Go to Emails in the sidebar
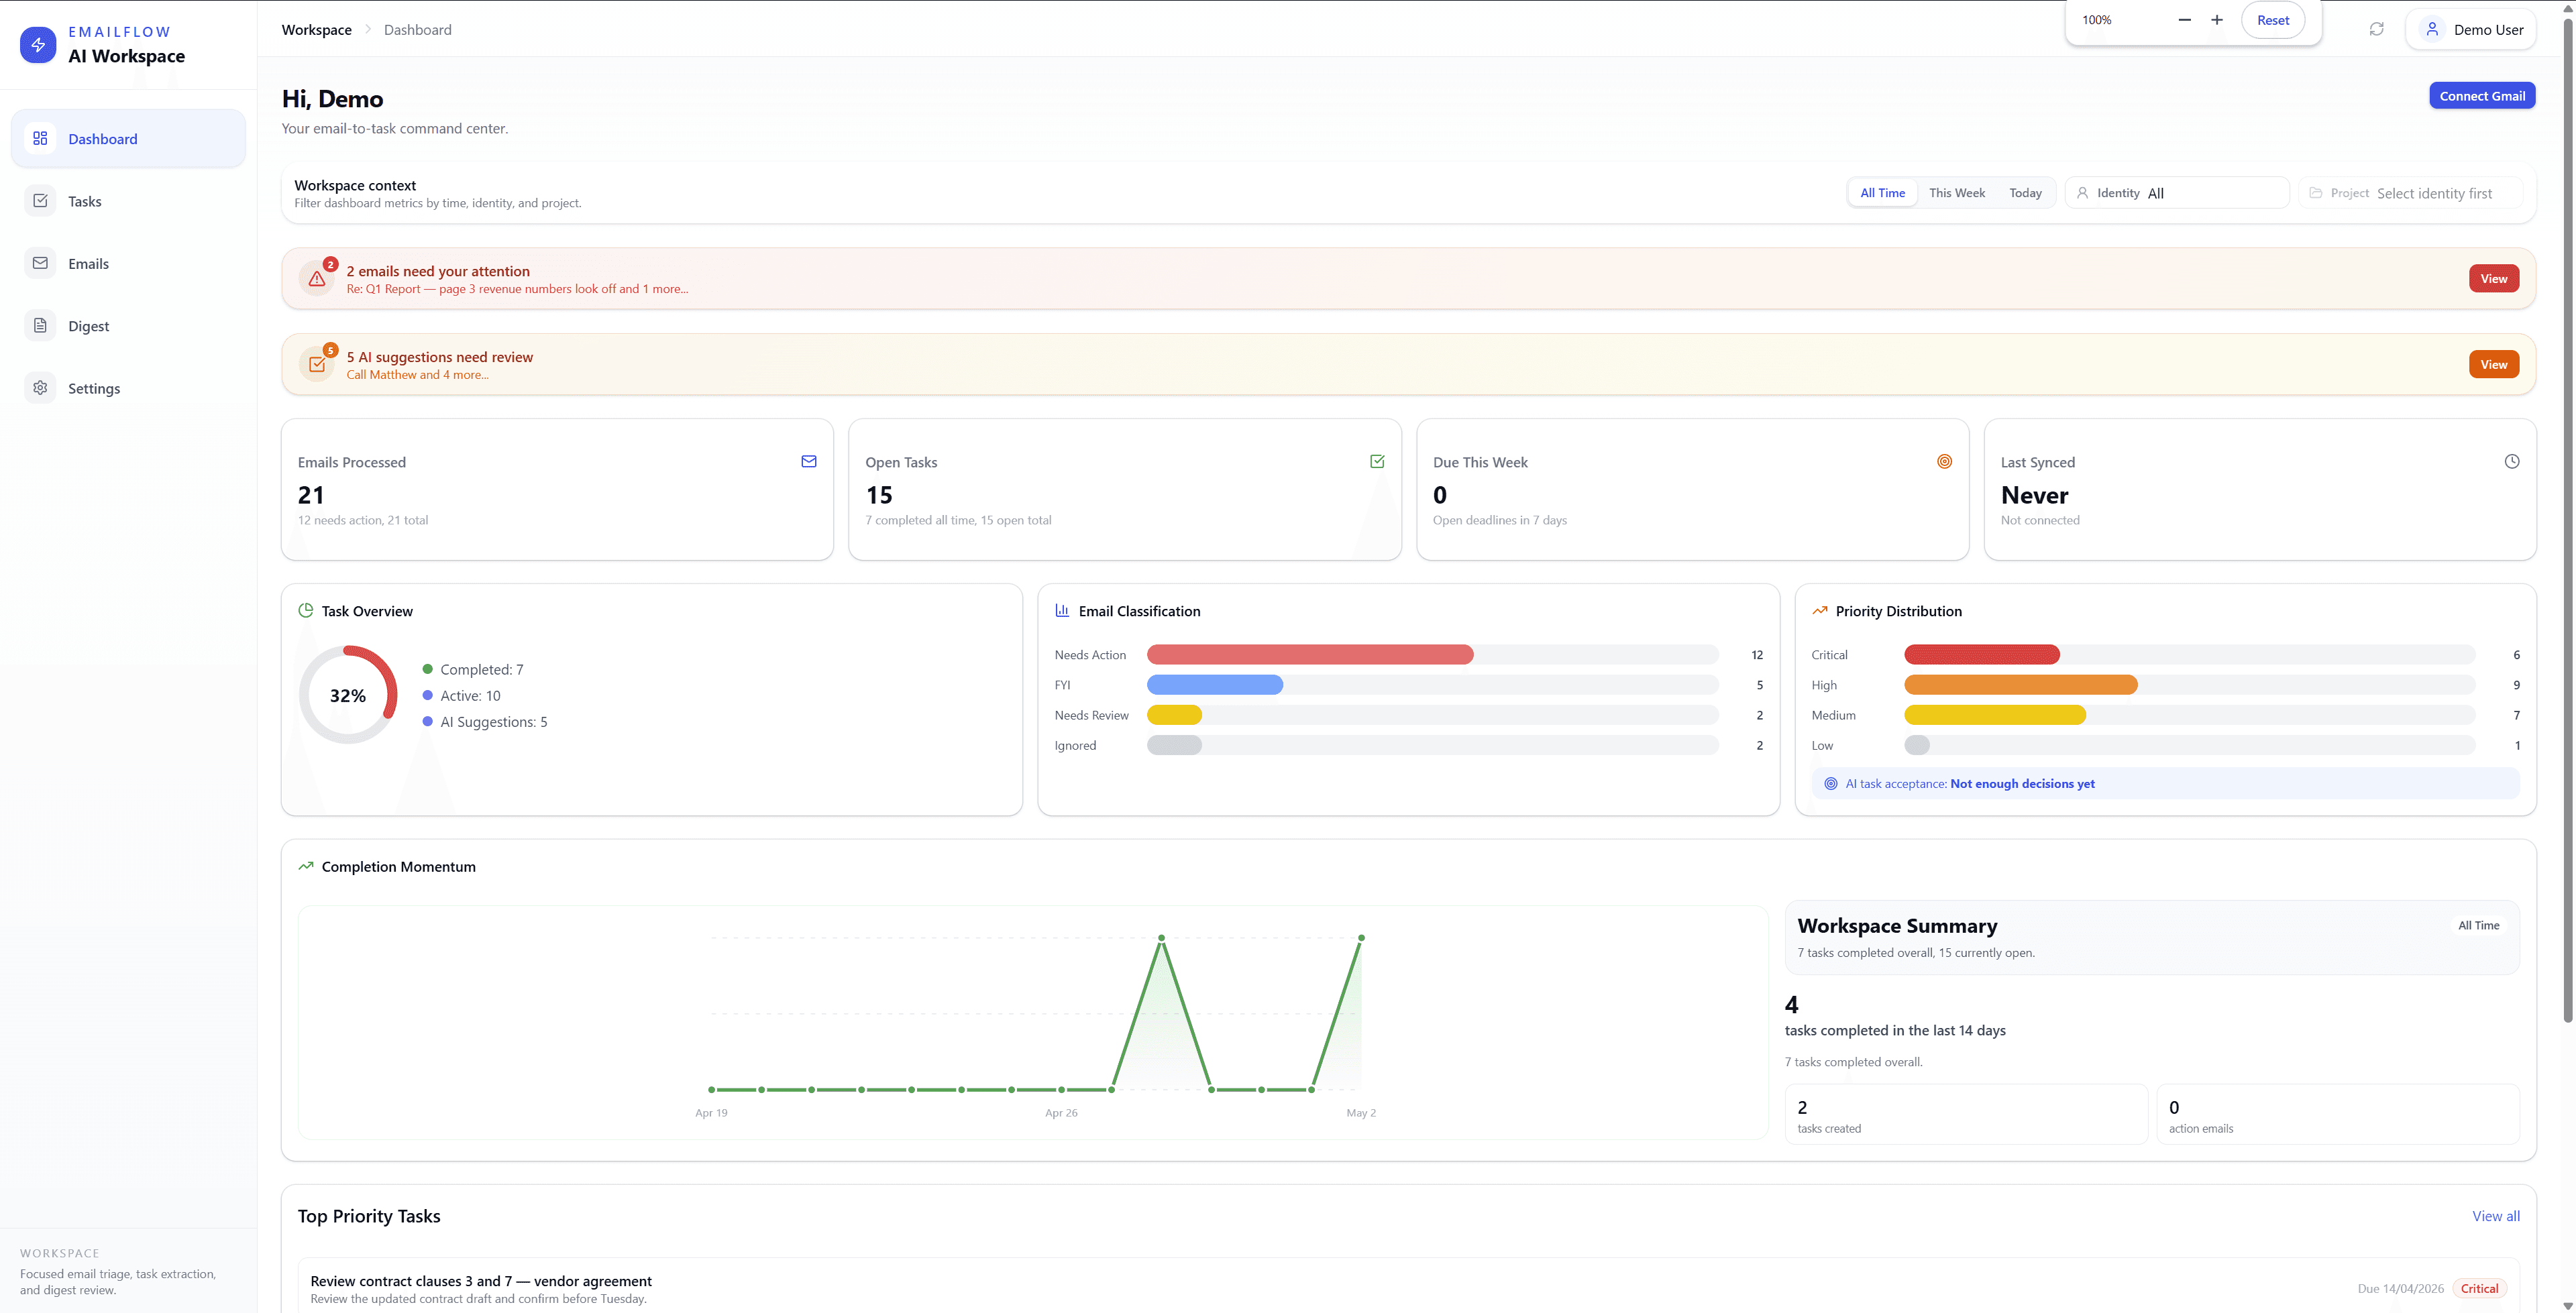 tap(128, 263)
